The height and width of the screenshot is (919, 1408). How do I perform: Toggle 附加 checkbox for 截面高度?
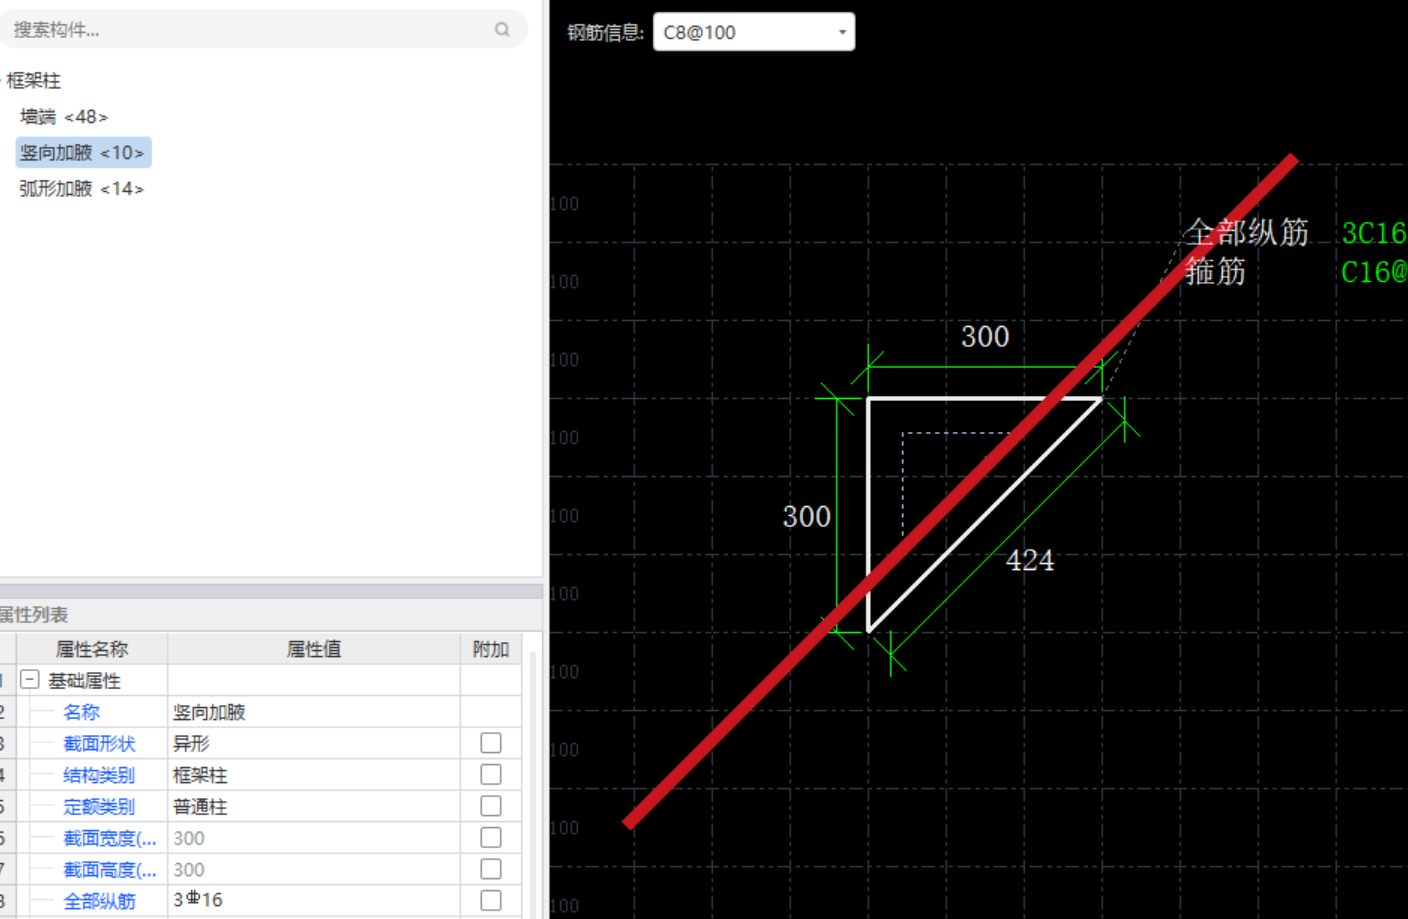pyautogui.click(x=491, y=869)
